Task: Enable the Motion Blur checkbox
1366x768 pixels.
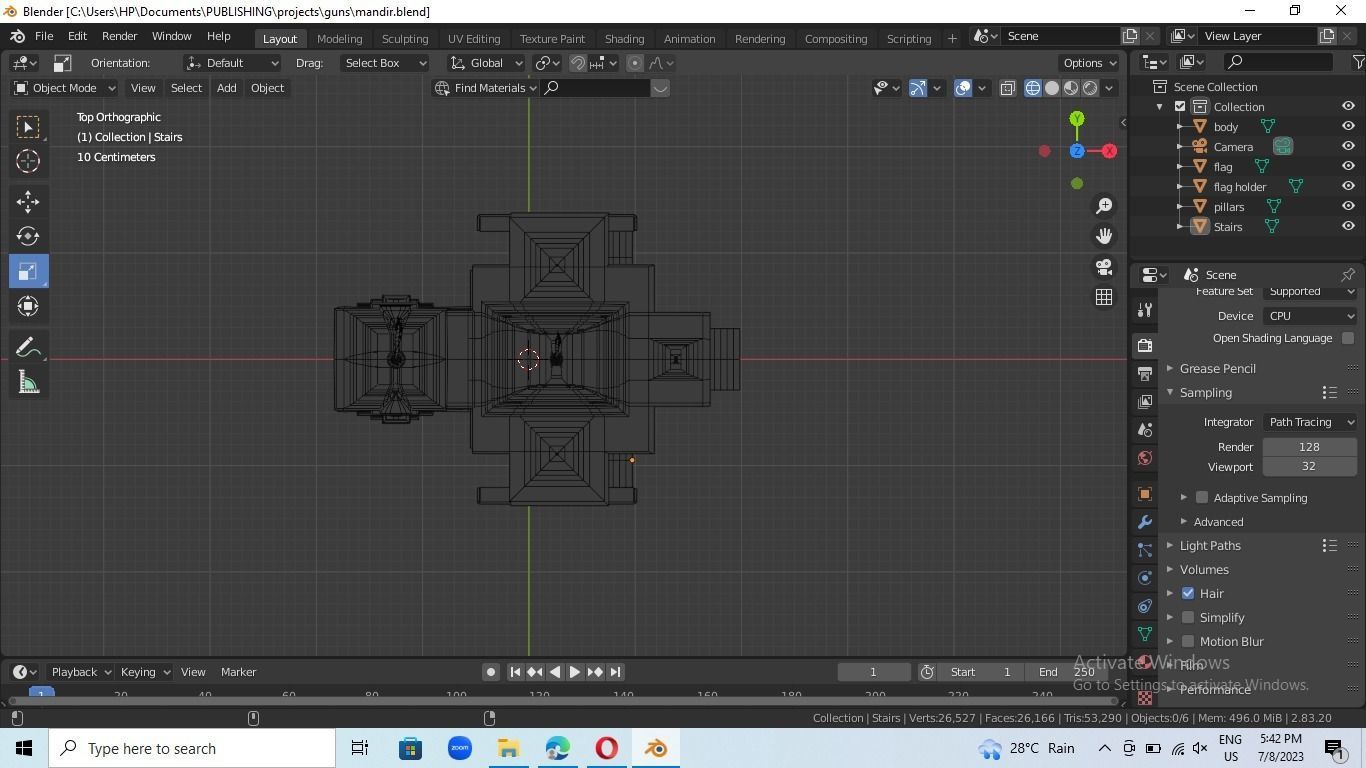Action: click(1188, 642)
